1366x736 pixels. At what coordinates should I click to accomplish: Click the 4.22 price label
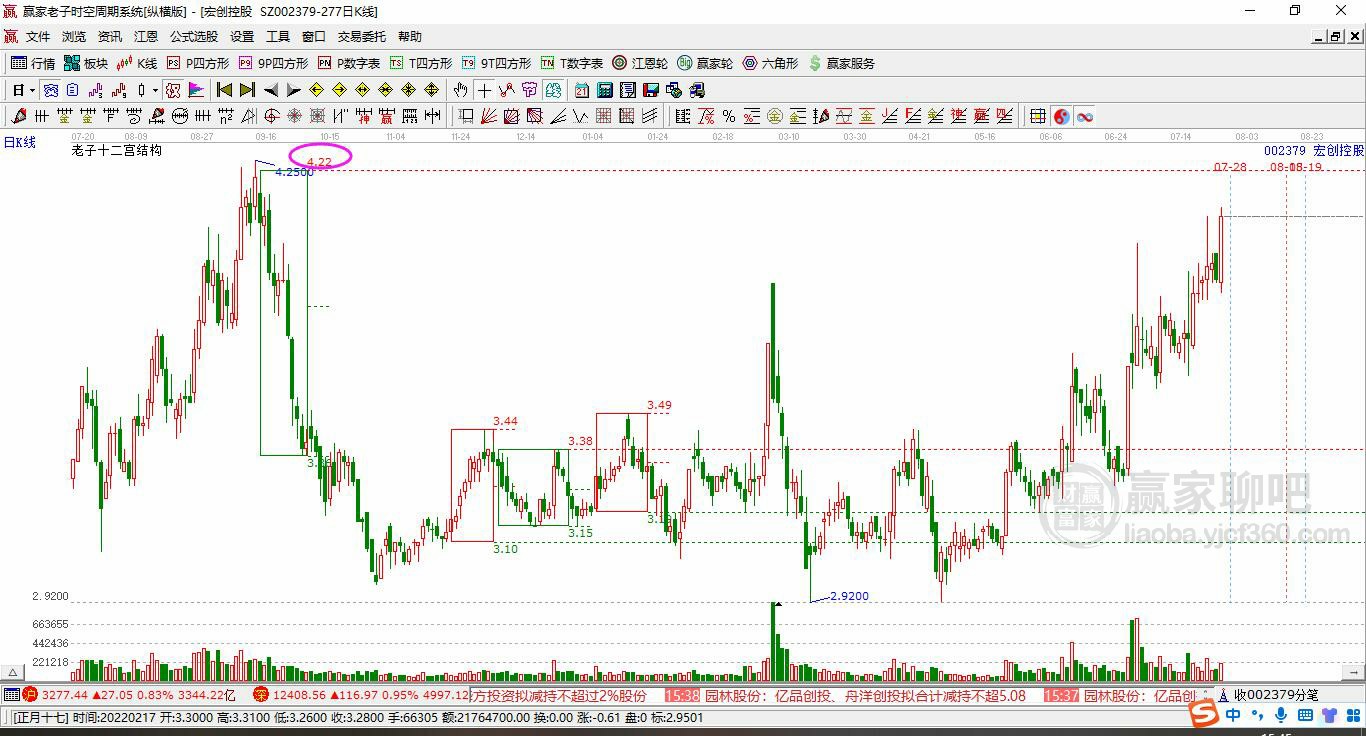coord(319,161)
